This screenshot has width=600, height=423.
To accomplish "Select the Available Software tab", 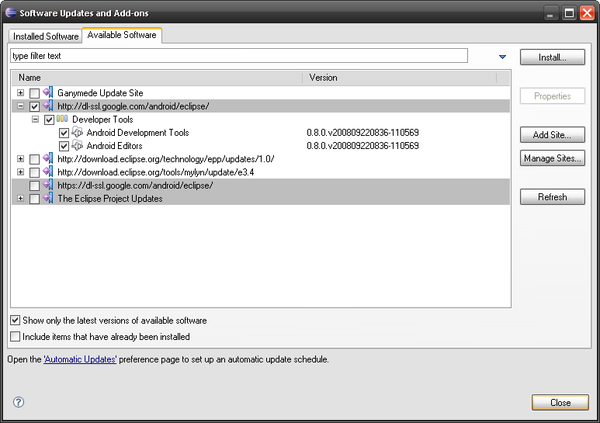I will pos(122,35).
